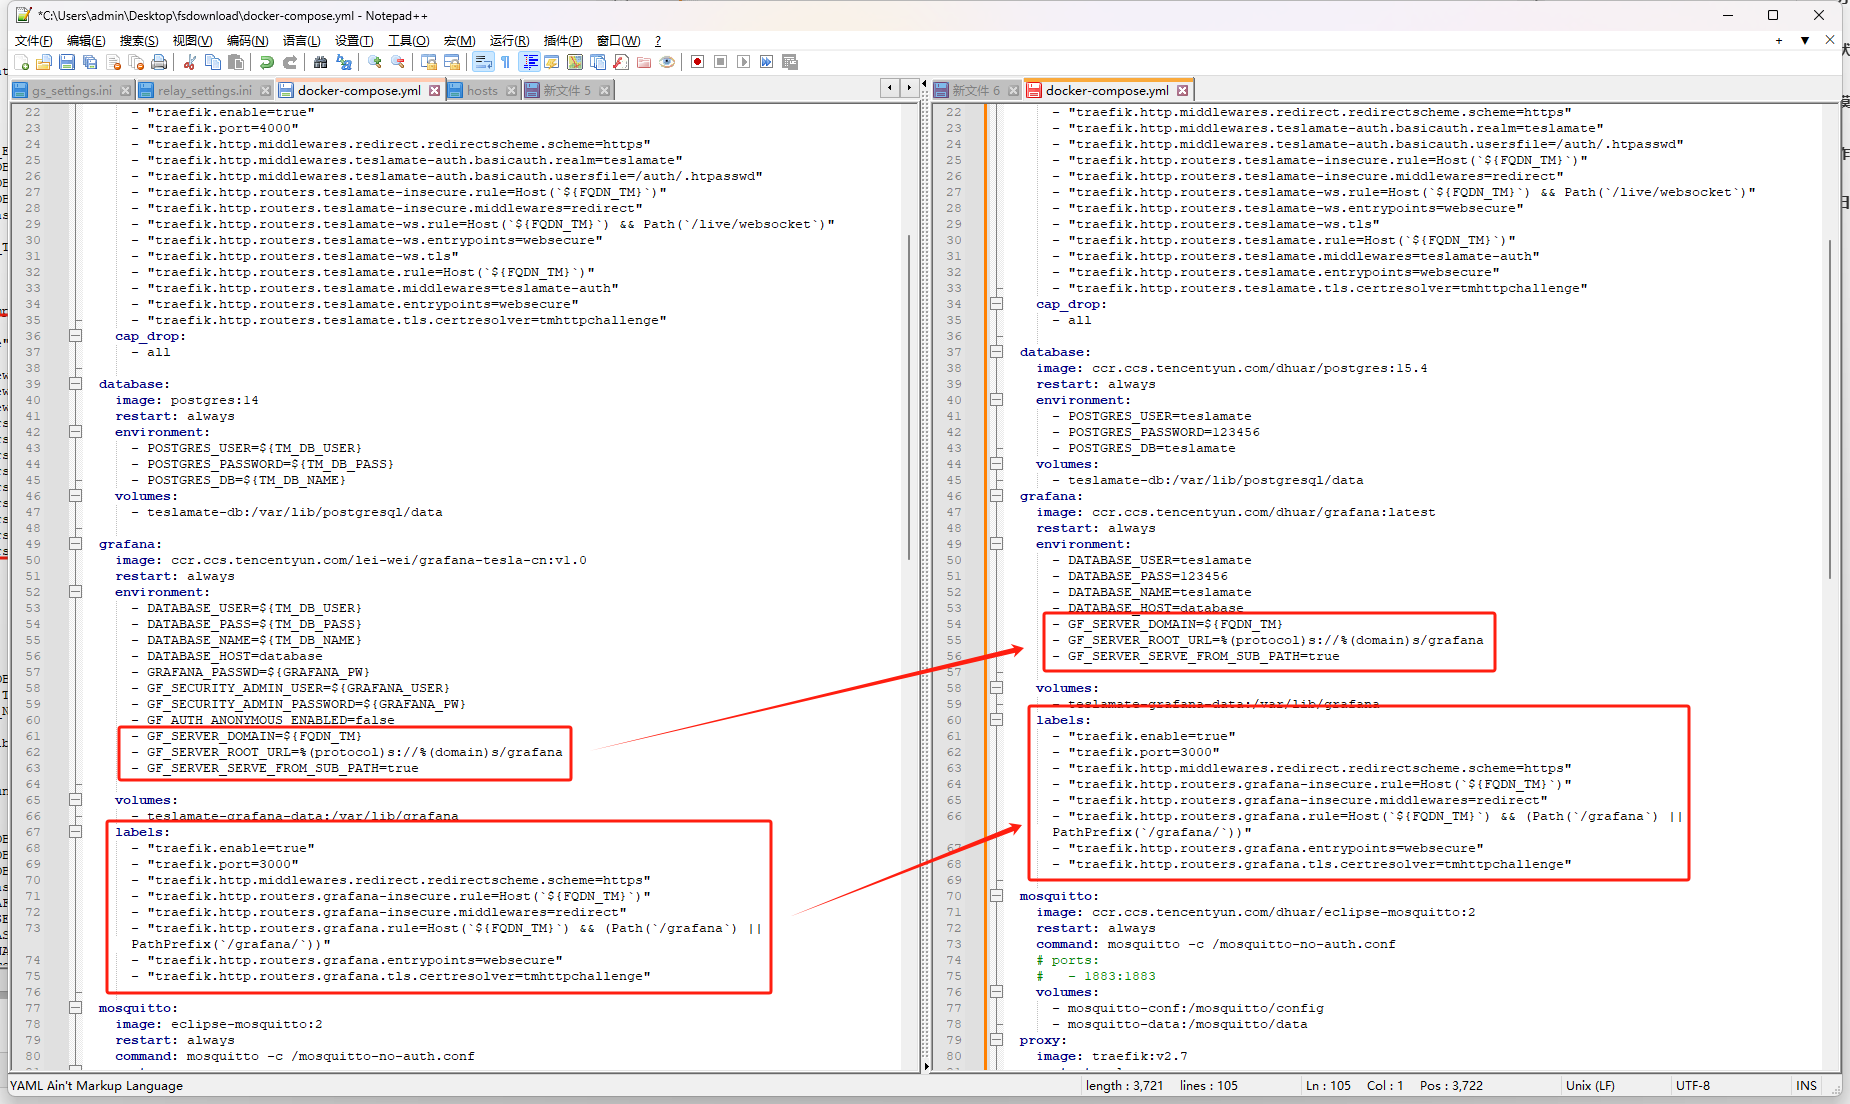Toggle file monitoring (eye icon)
Image resolution: width=1850 pixels, height=1104 pixels.
(x=667, y=62)
